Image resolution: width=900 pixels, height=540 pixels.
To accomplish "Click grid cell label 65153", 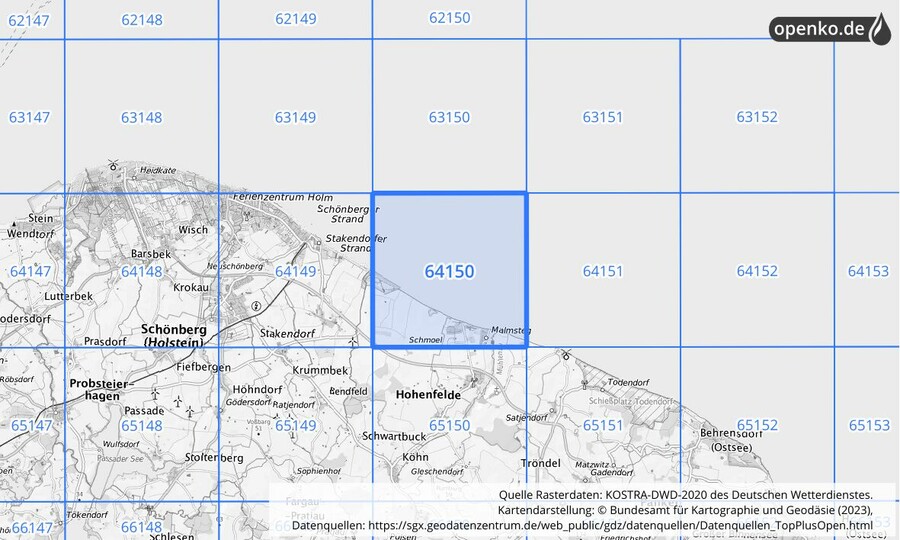I will [x=869, y=425].
